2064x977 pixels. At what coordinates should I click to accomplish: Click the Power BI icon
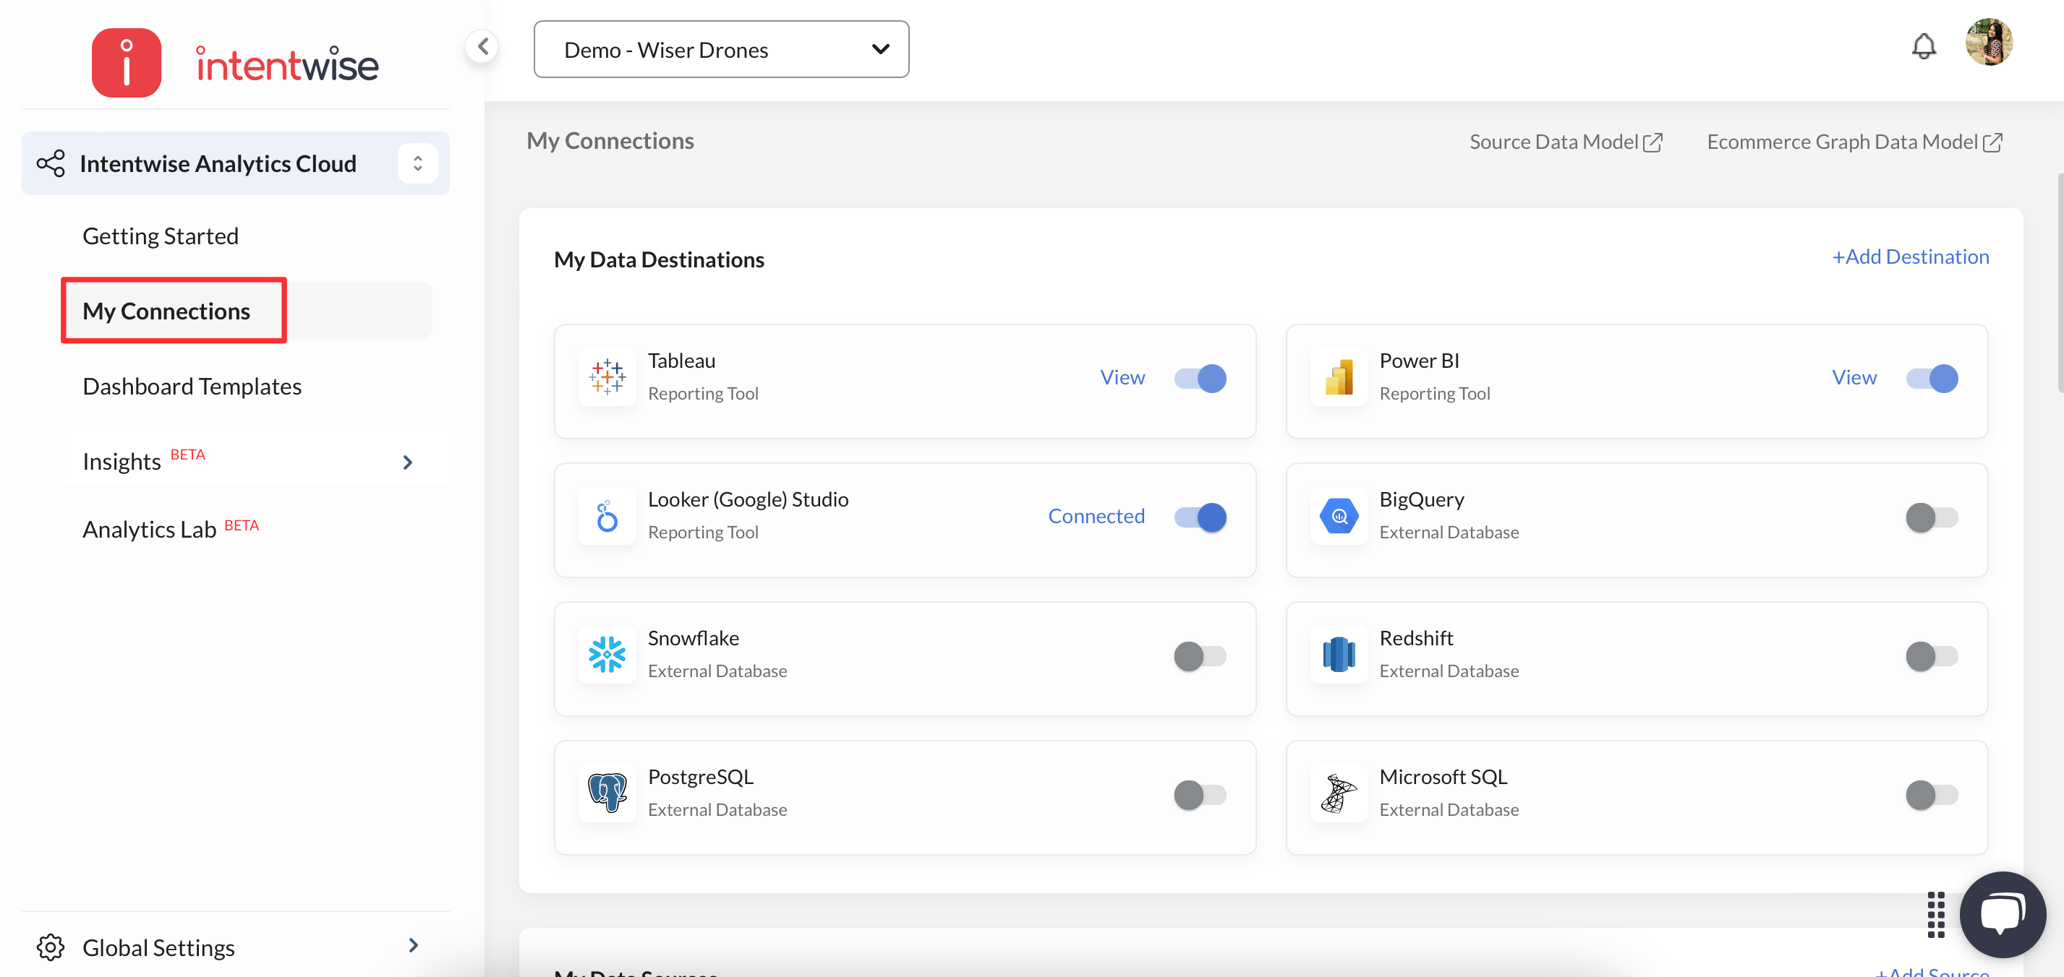(1338, 377)
